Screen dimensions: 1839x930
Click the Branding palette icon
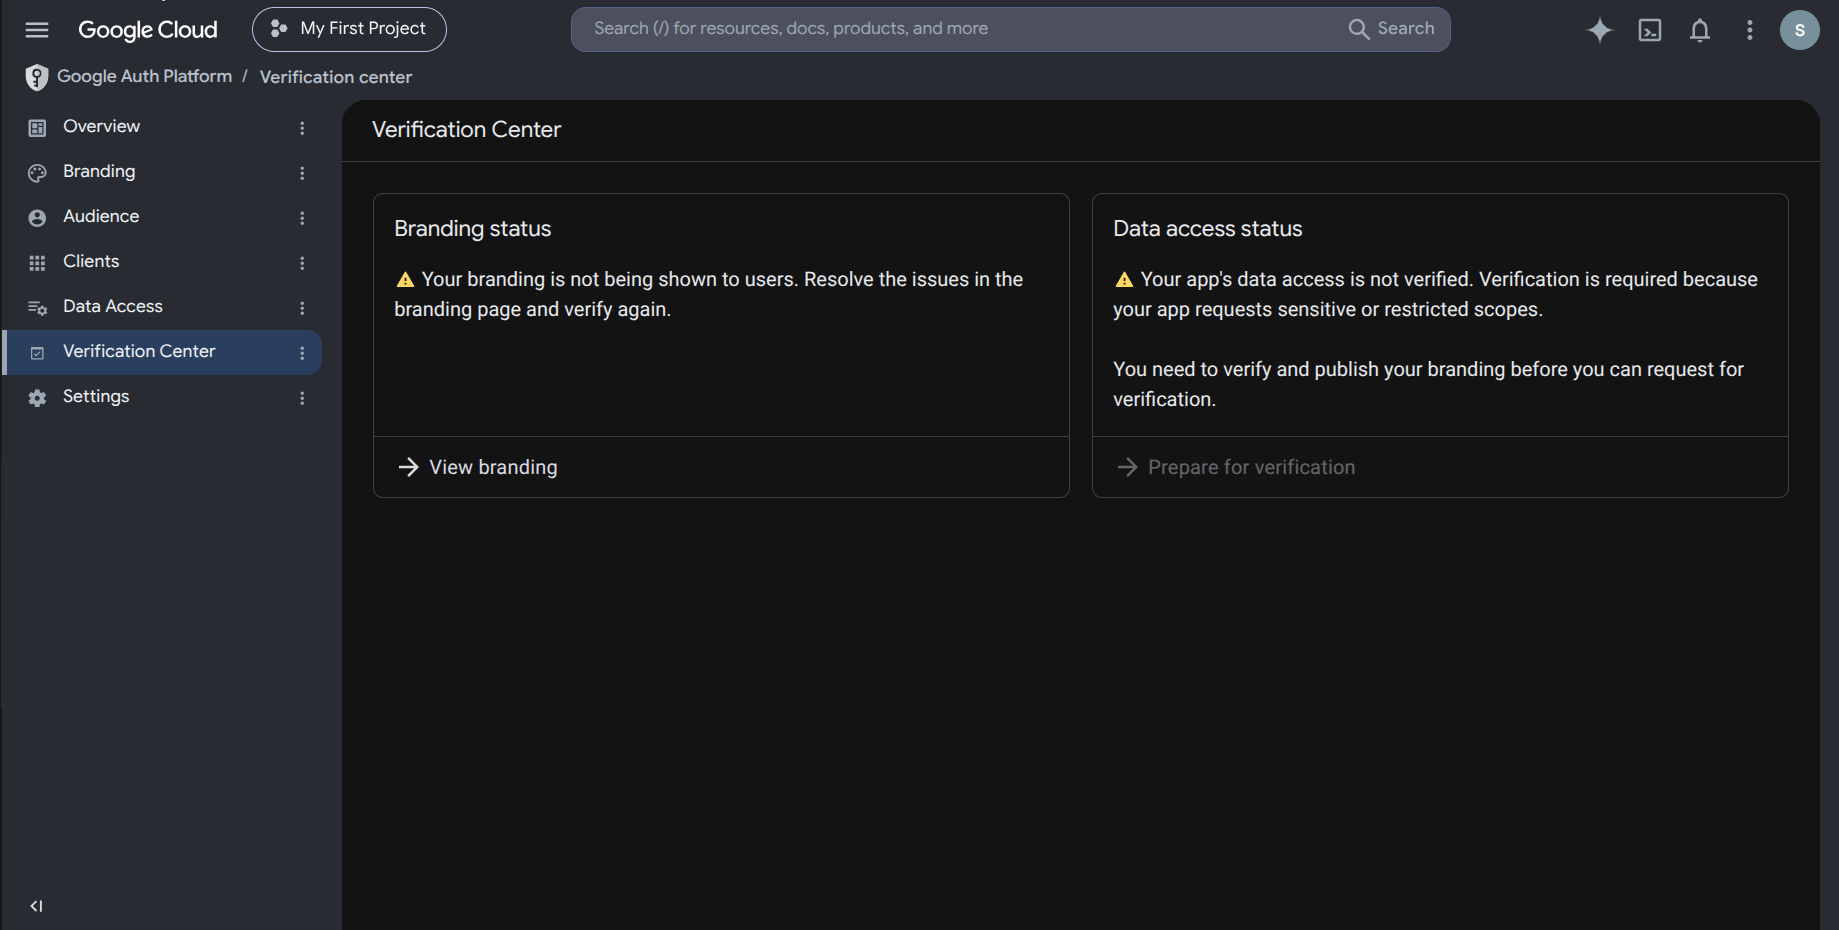[x=37, y=173]
